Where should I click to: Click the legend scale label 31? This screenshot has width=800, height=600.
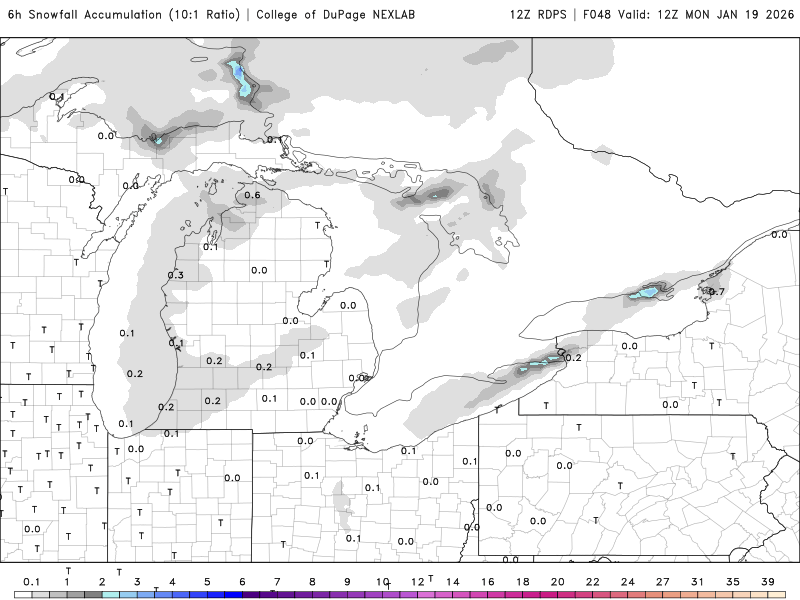[697, 582]
